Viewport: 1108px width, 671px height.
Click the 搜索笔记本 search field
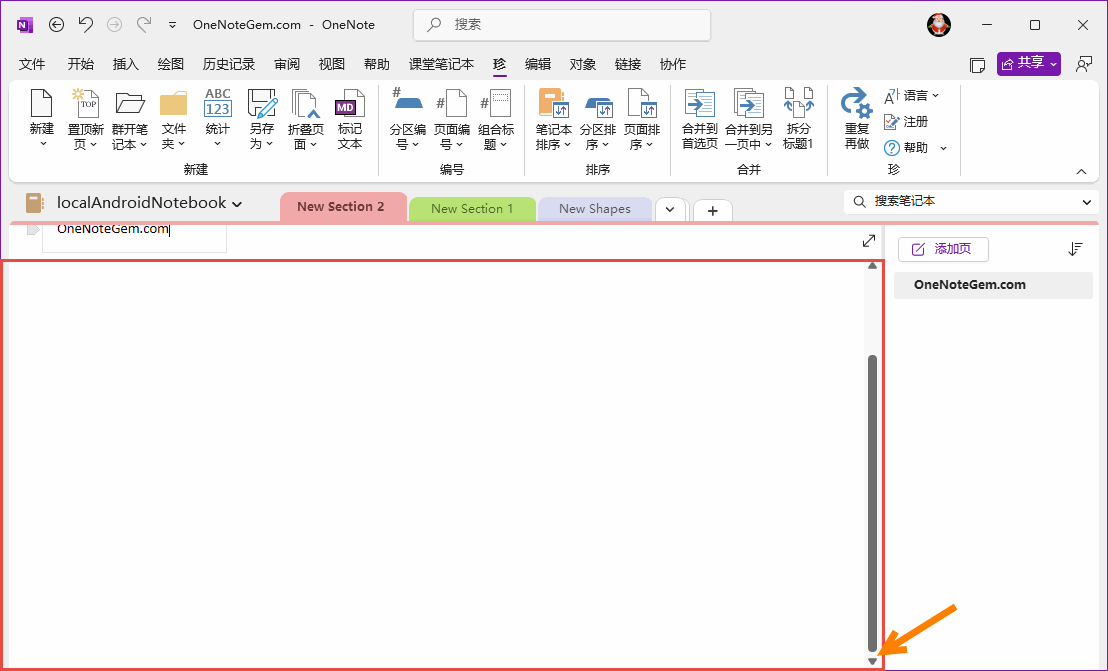point(972,202)
